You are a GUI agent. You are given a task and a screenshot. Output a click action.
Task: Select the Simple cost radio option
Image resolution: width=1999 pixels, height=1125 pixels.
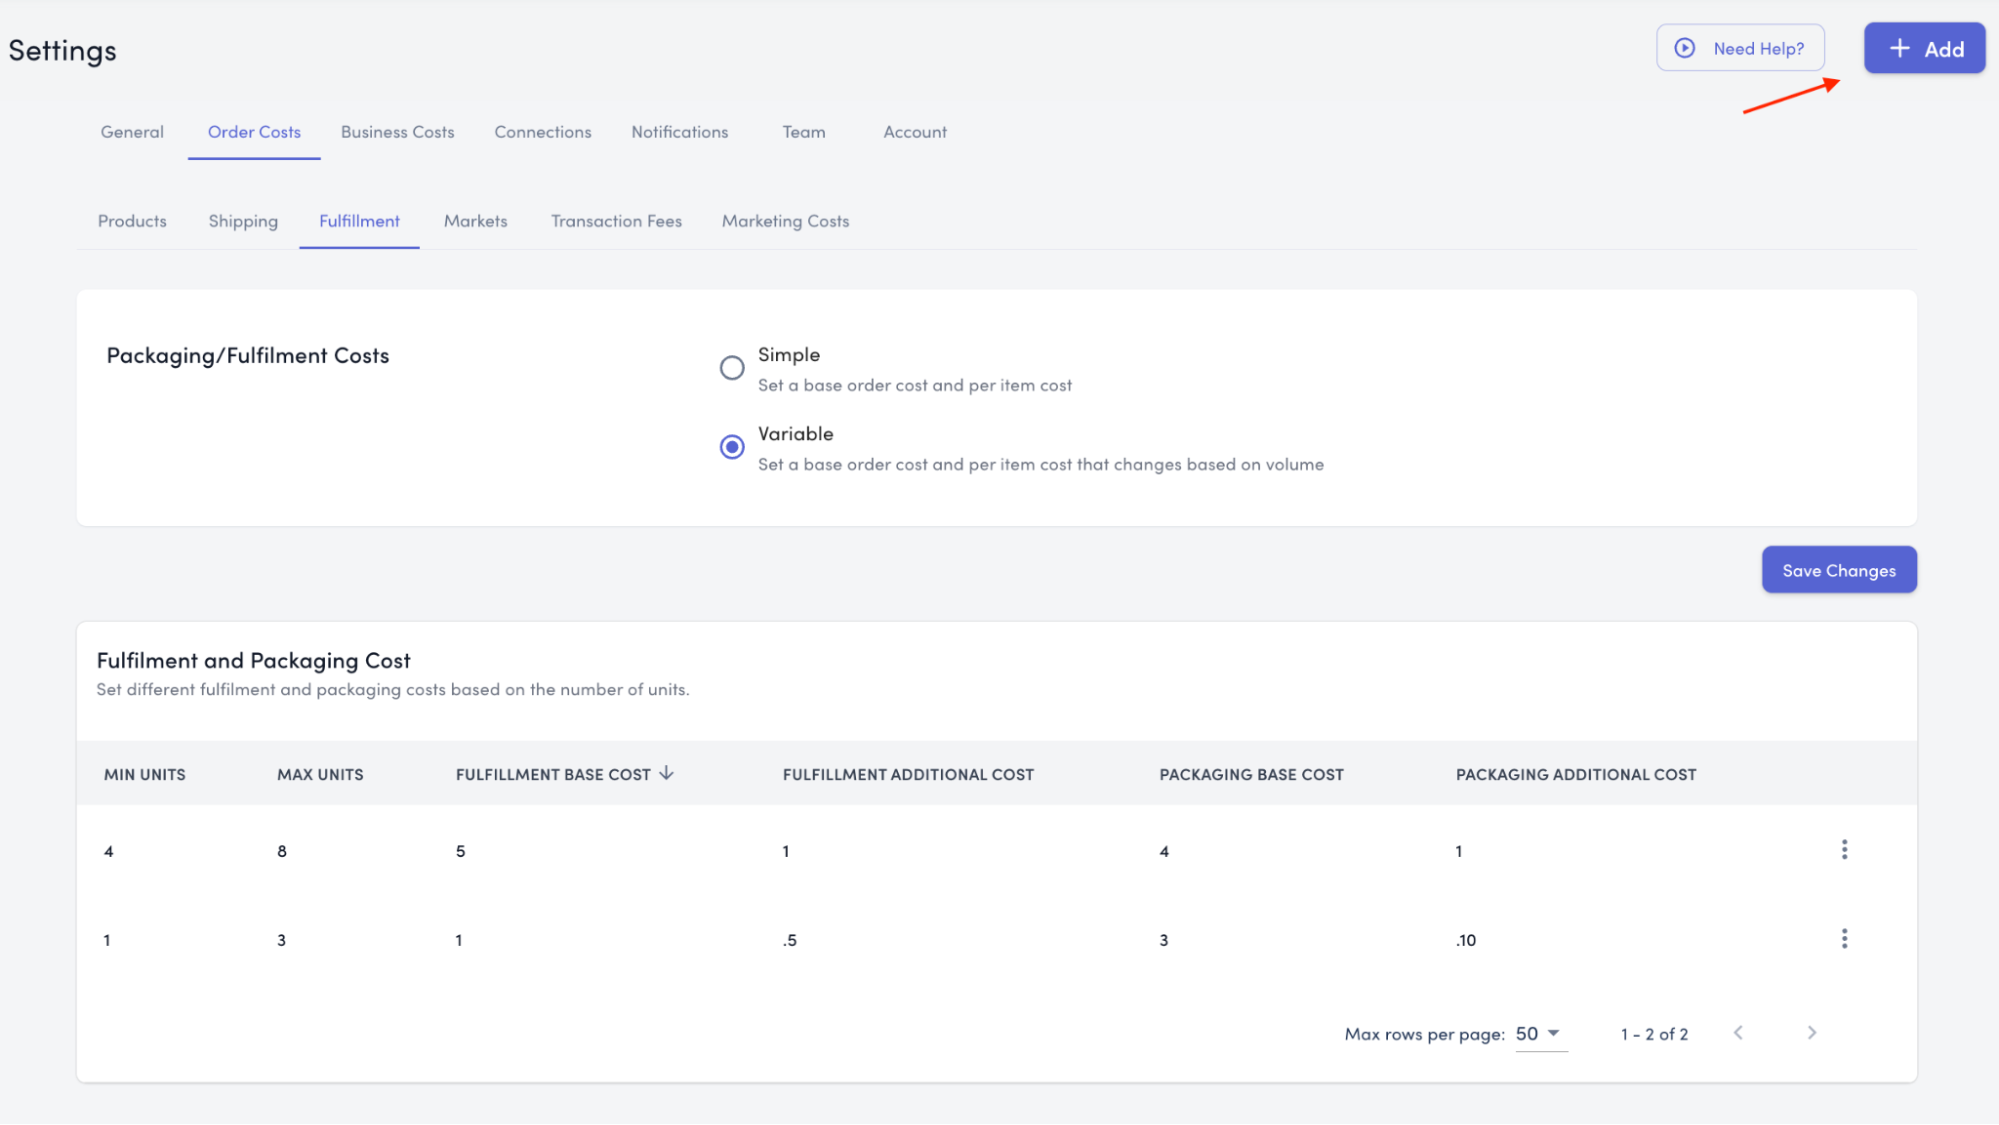(x=732, y=368)
